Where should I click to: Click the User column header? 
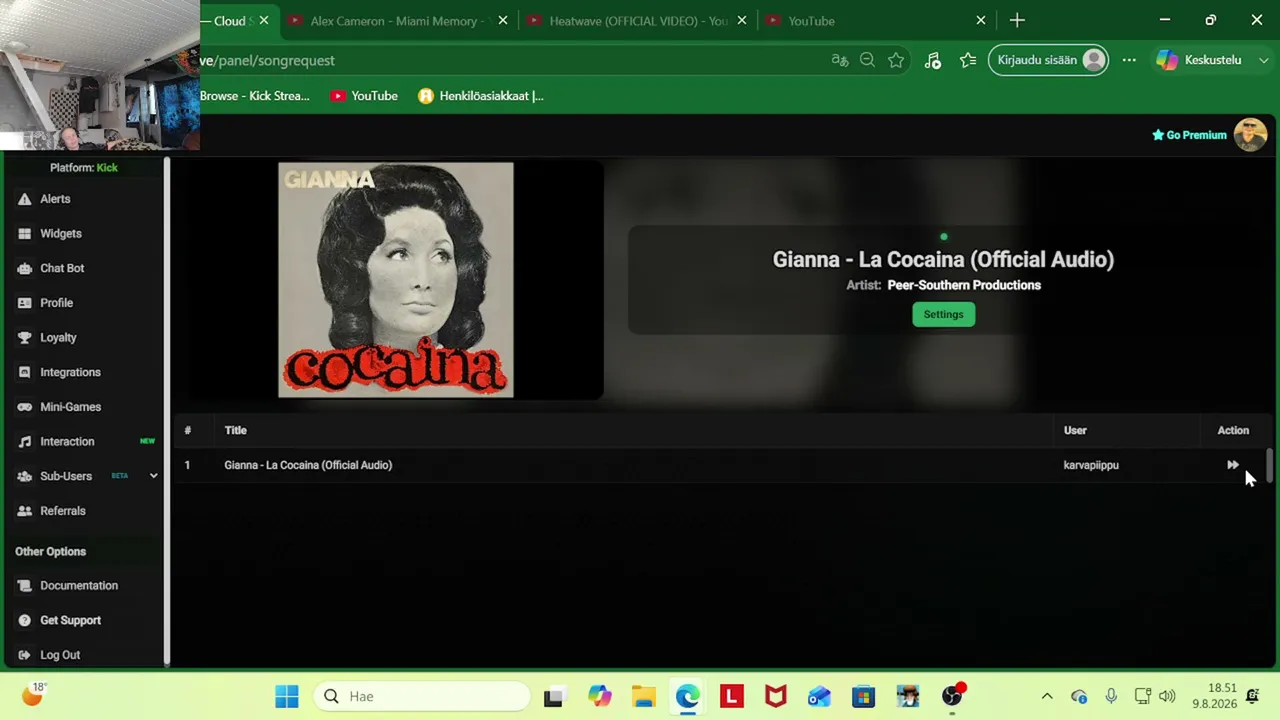coord(1075,430)
